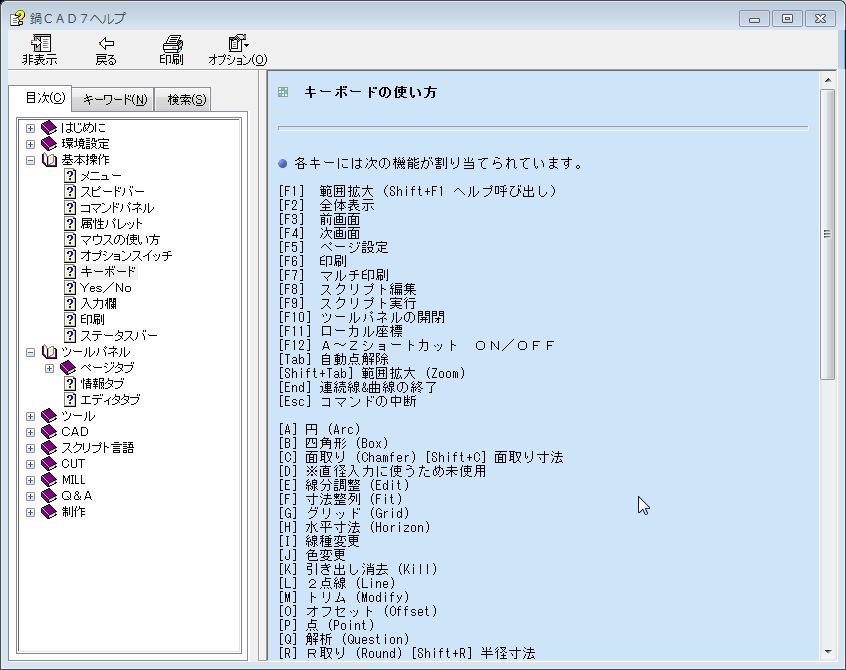Click the content scrollbar up arrow

click(828, 80)
